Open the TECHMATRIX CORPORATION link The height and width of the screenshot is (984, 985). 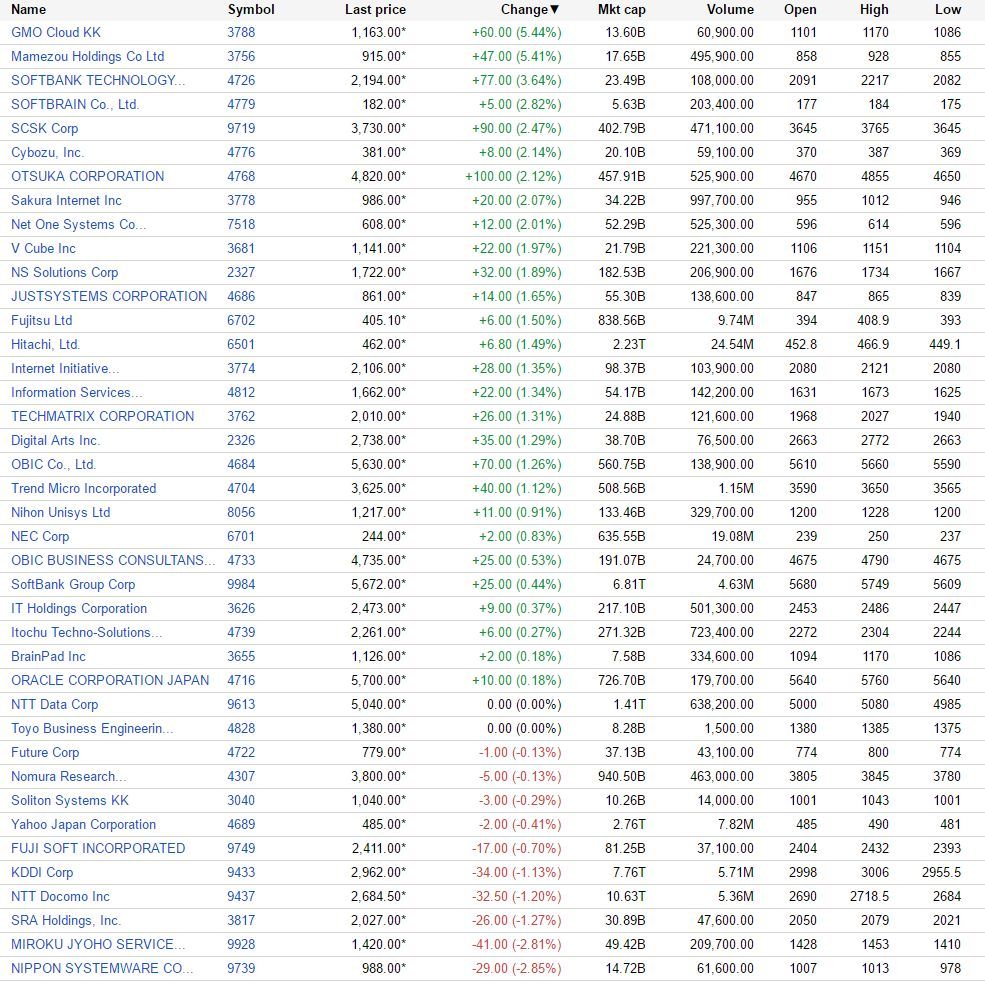coord(102,417)
